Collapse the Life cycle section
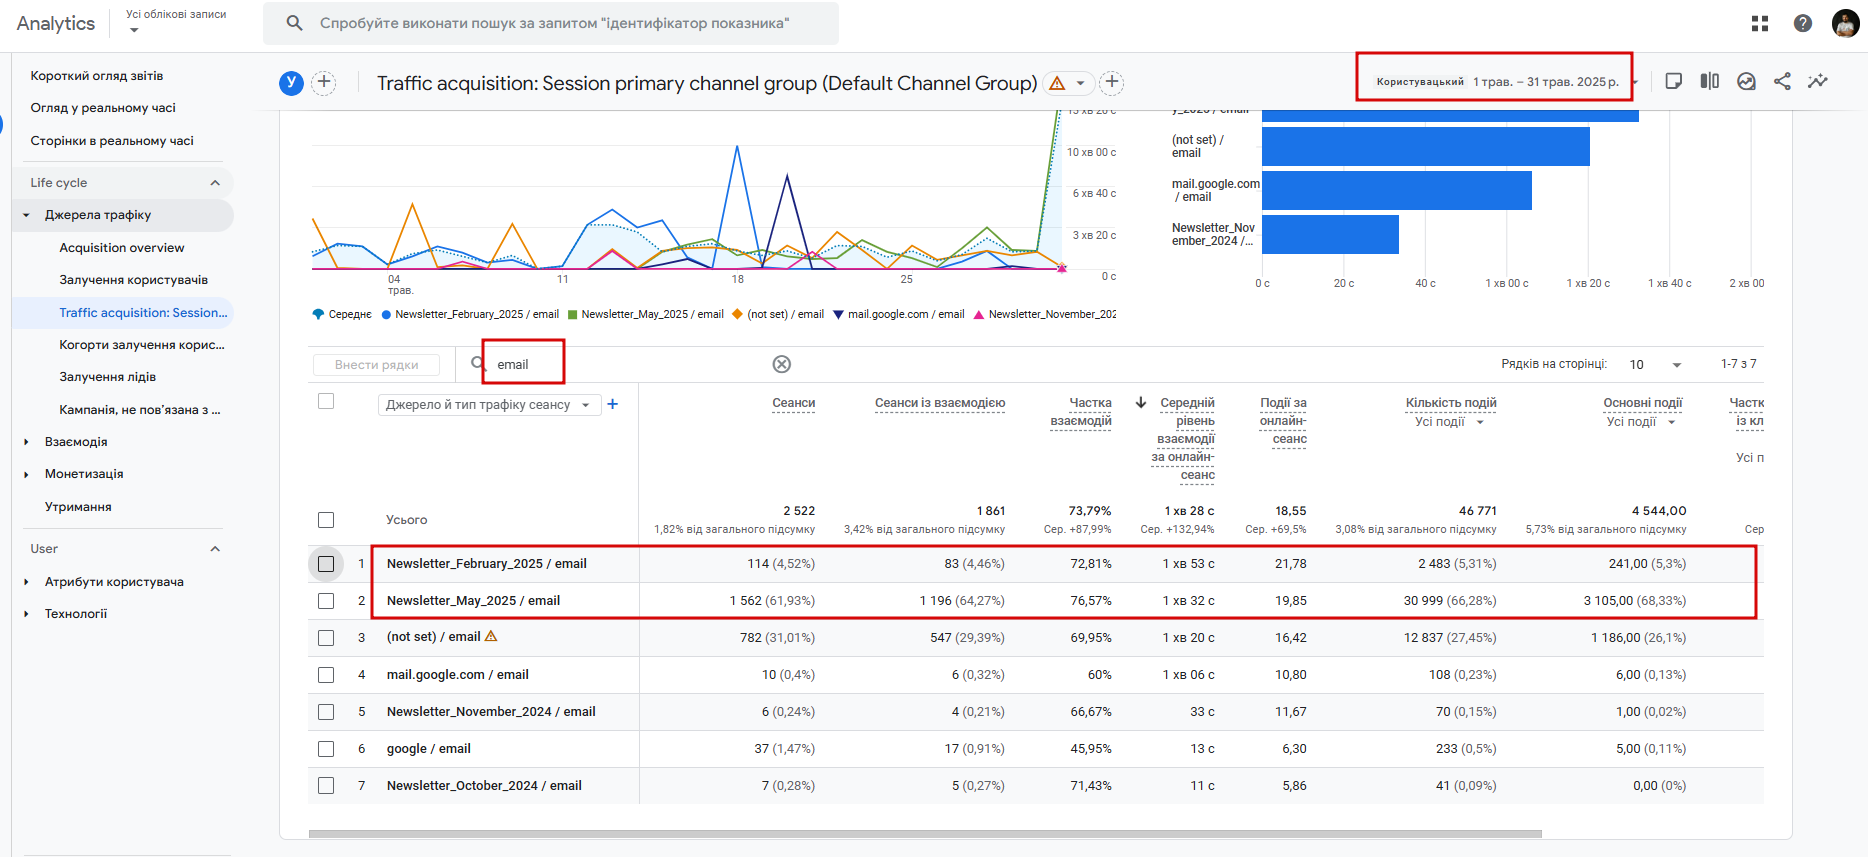The width and height of the screenshot is (1868, 857). point(214,183)
